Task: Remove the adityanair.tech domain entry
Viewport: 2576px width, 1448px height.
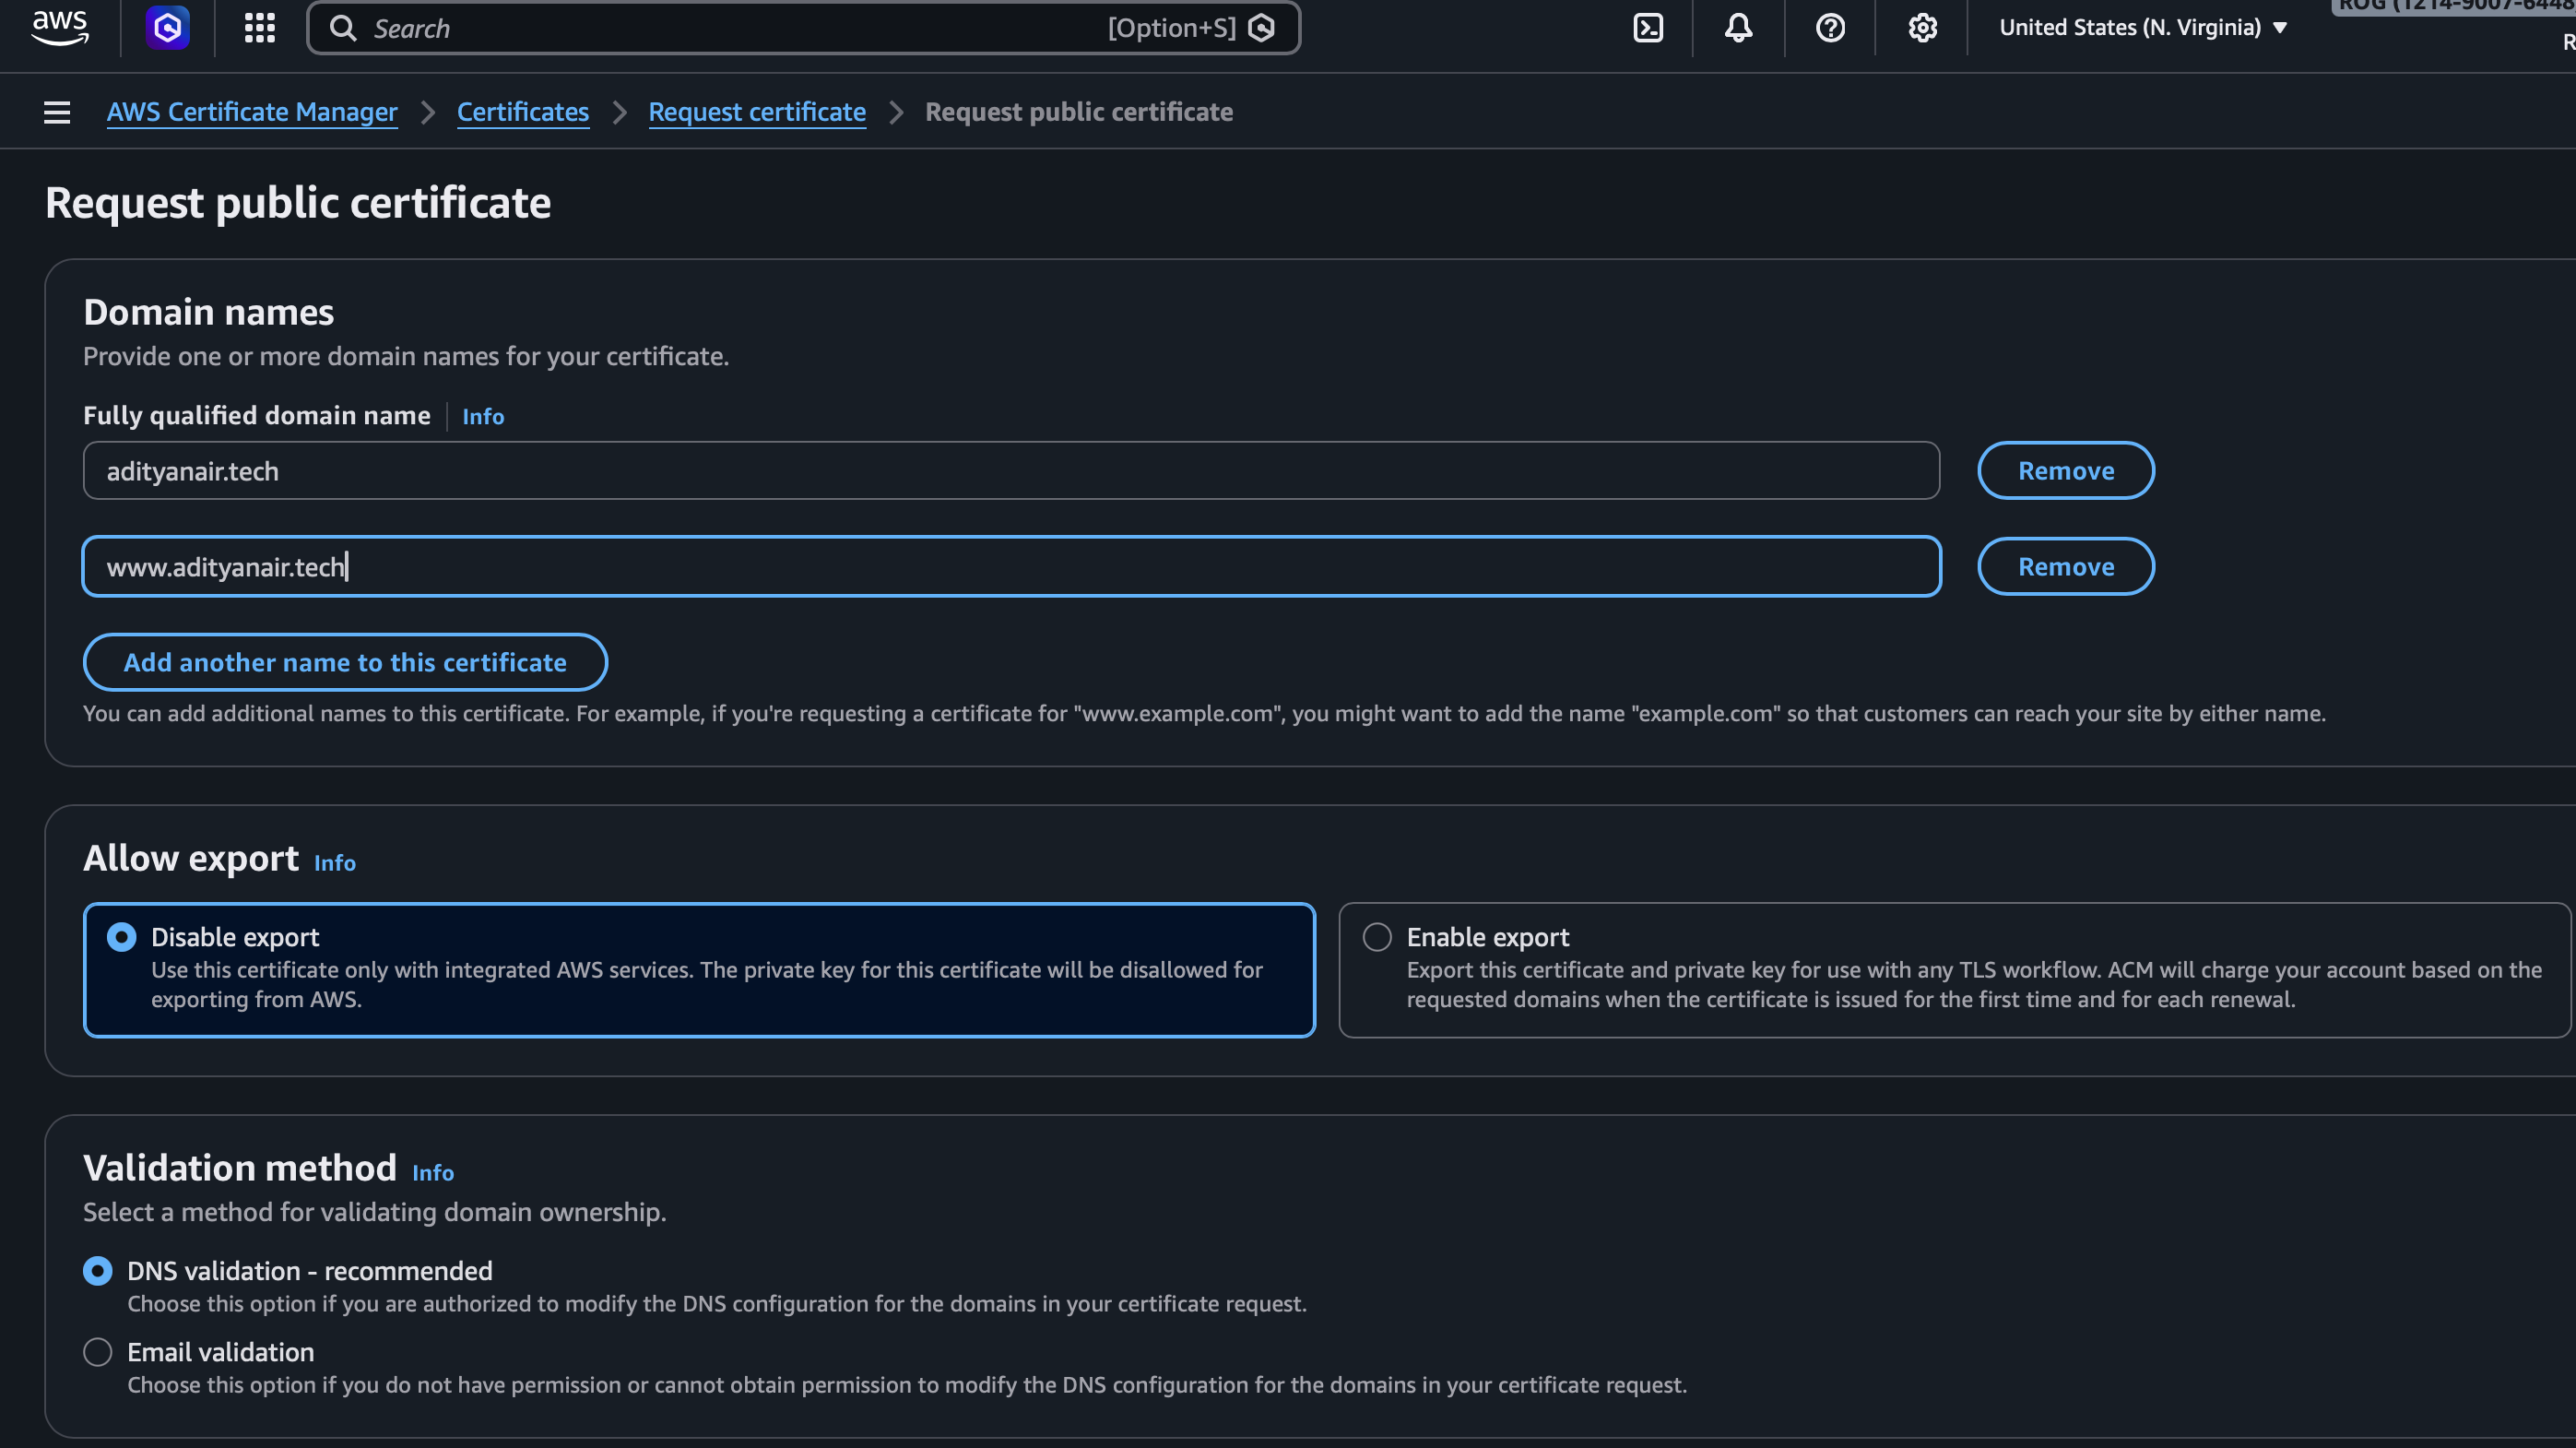Action: (x=2065, y=471)
